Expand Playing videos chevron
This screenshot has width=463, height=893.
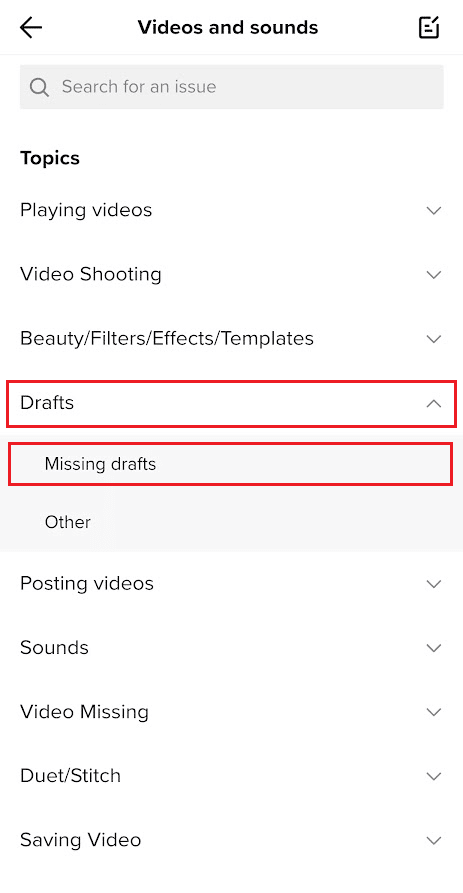434,211
